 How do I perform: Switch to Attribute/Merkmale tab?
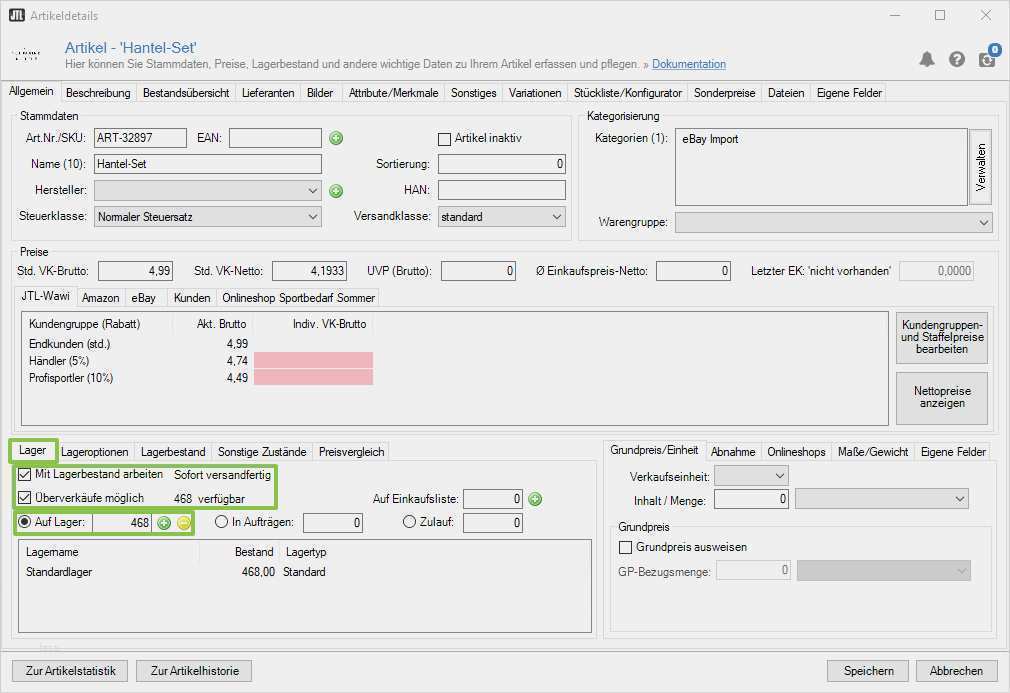394,93
